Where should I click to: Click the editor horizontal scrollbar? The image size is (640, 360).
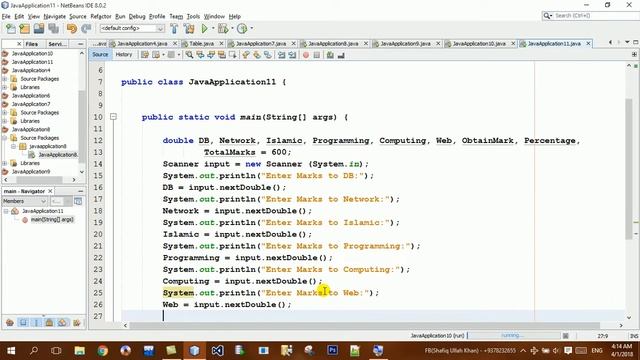coord(364,326)
